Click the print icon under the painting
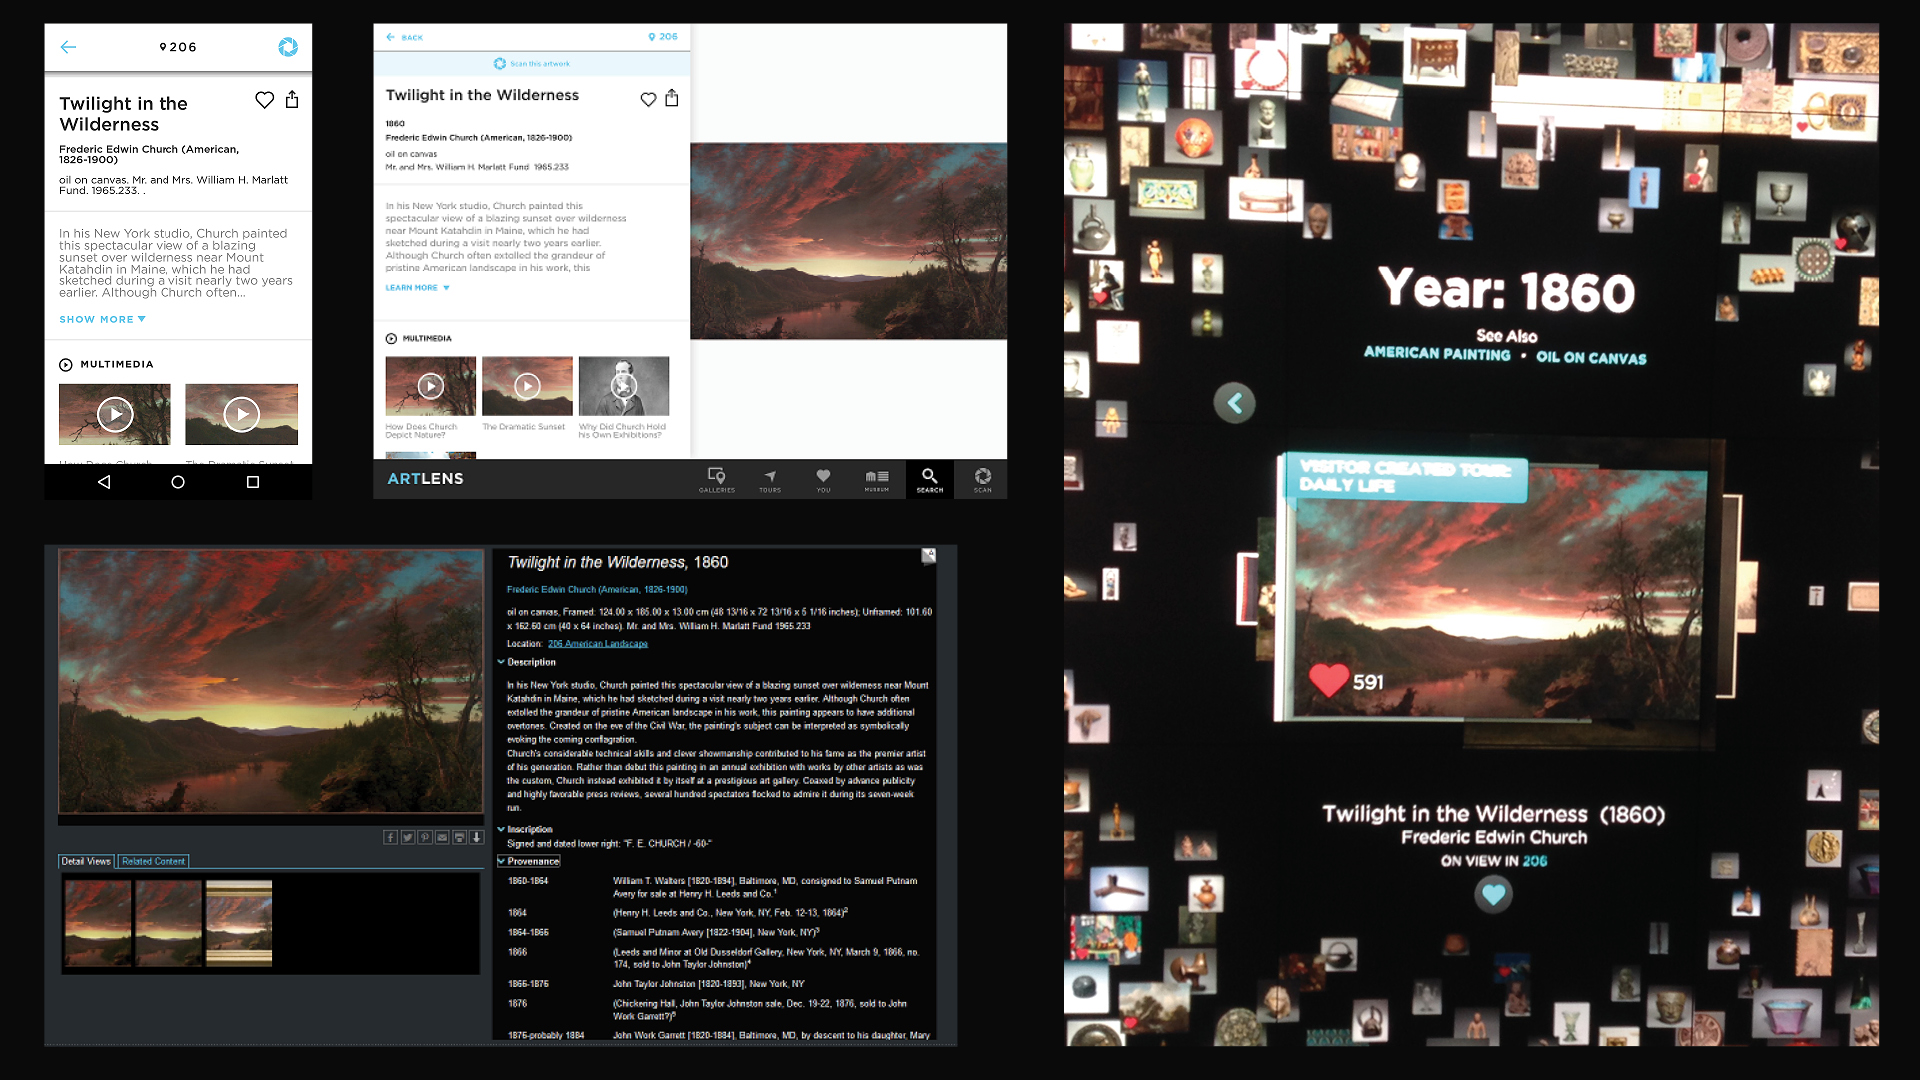The width and height of the screenshot is (1920, 1080). [459, 837]
